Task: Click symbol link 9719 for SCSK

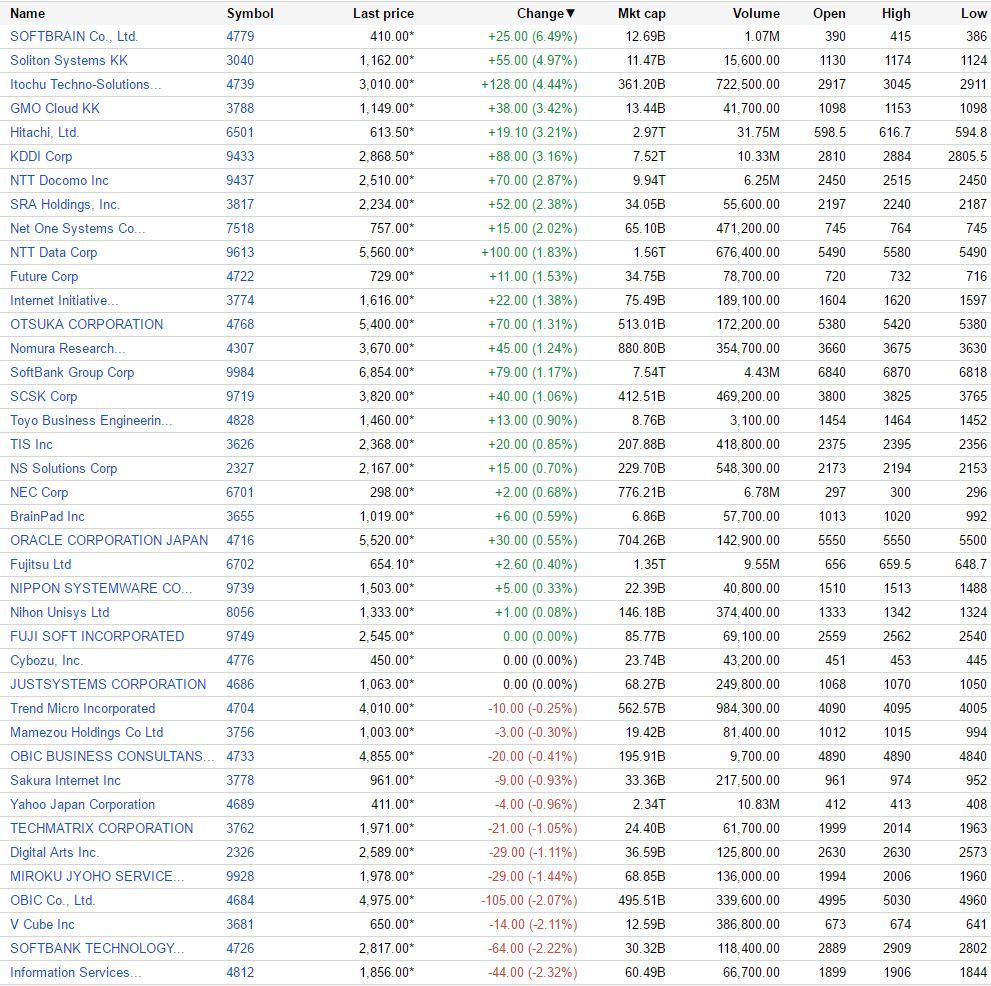Action: click(x=240, y=396)
